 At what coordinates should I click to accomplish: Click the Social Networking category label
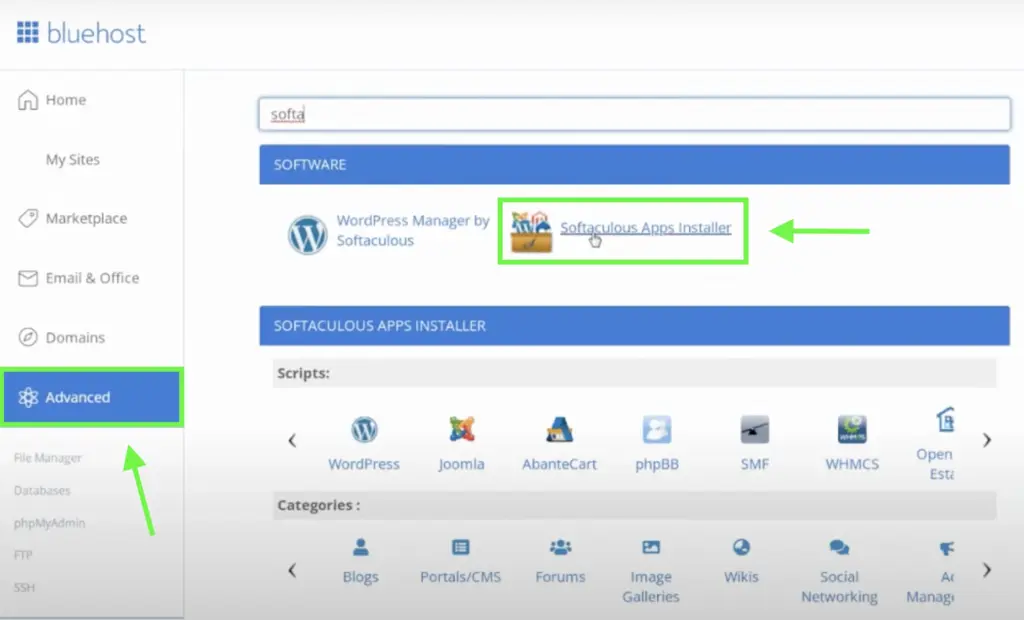click(x=839, y=587)
